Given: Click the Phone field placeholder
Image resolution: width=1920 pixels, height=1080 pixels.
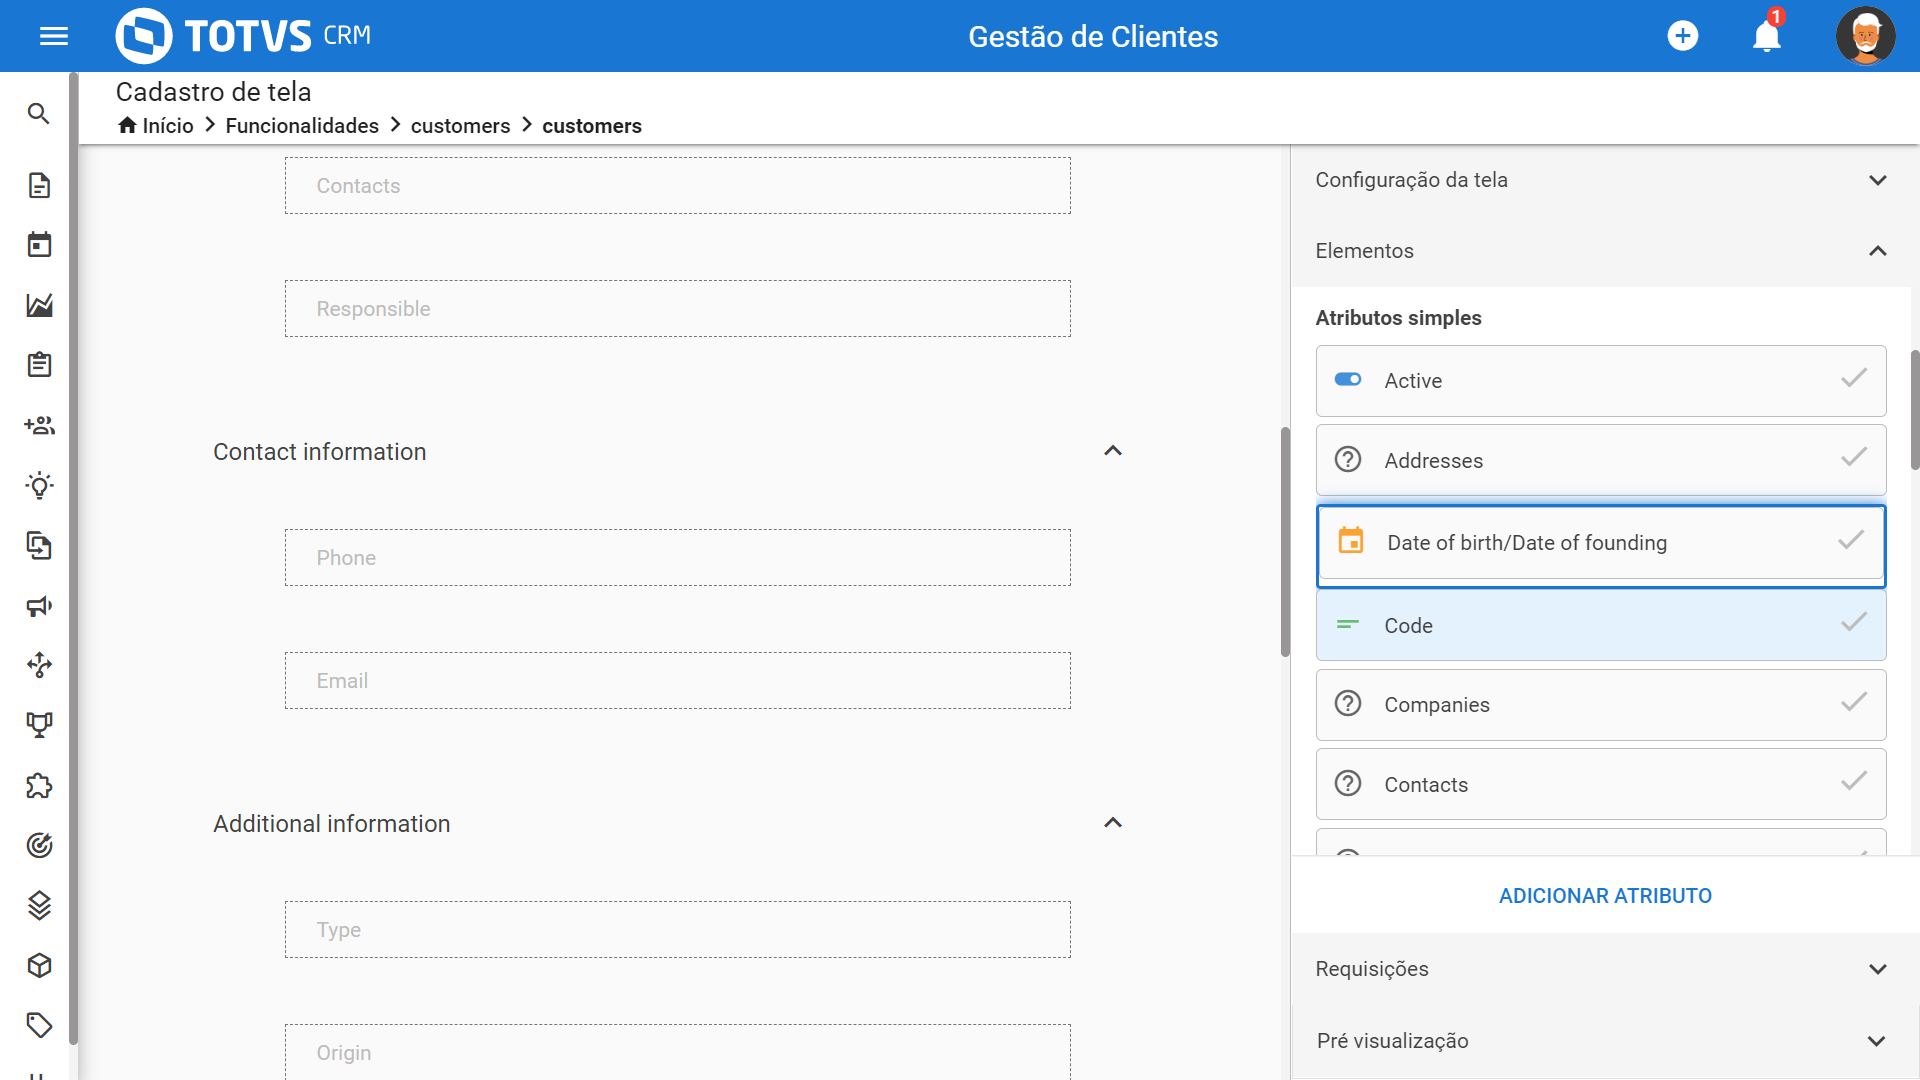Looking at the screenshot, I should 677,558.
